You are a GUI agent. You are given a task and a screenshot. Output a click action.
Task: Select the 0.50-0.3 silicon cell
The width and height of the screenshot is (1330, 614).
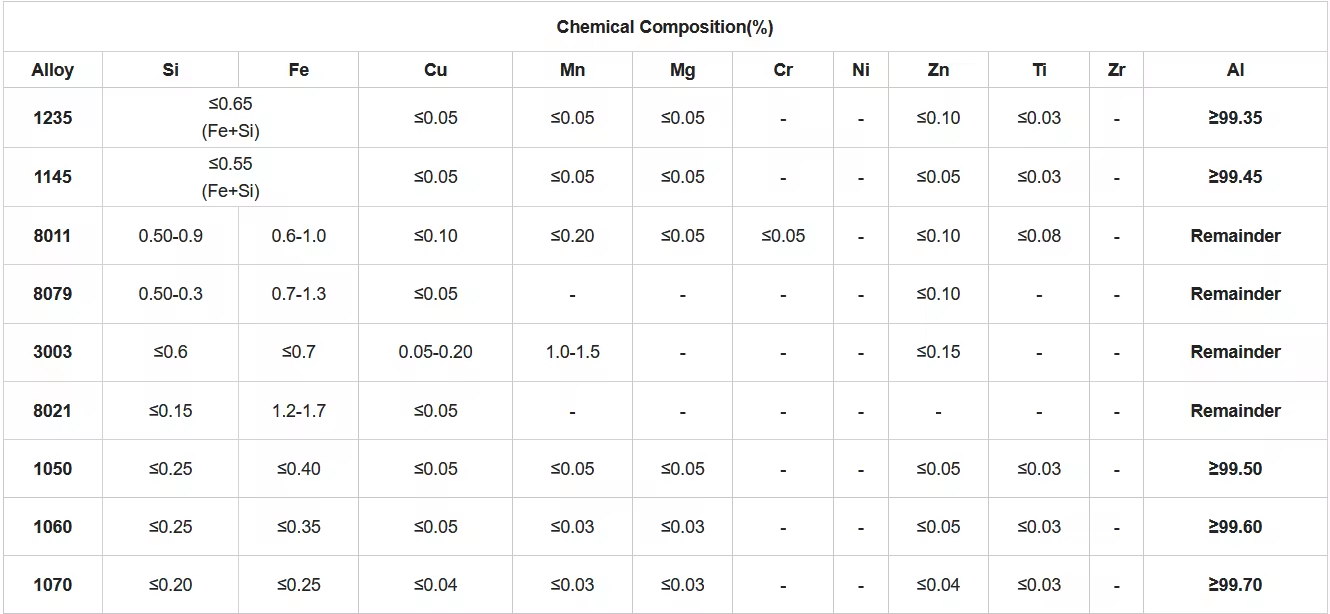pos(170,294)
